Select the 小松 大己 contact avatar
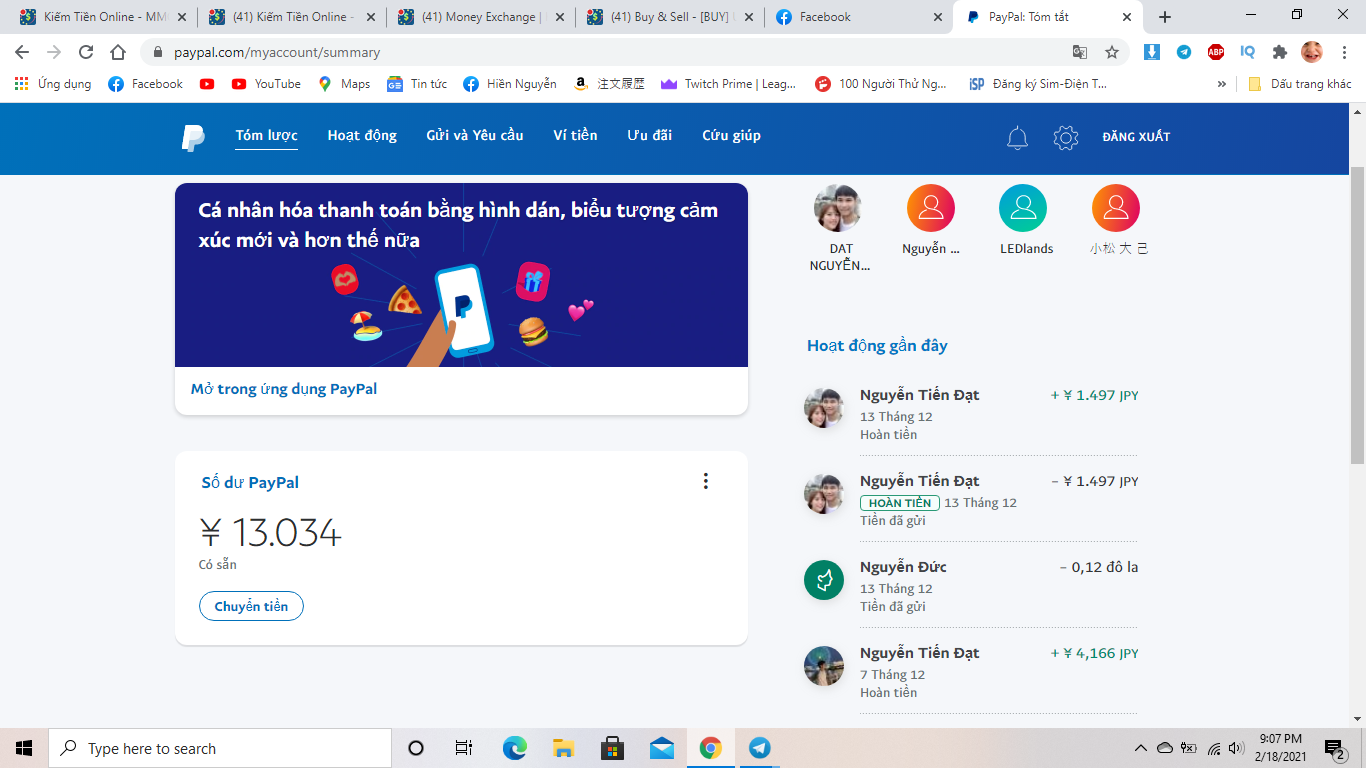This screenshot has width=1366, height=768. pos(1116,208)
